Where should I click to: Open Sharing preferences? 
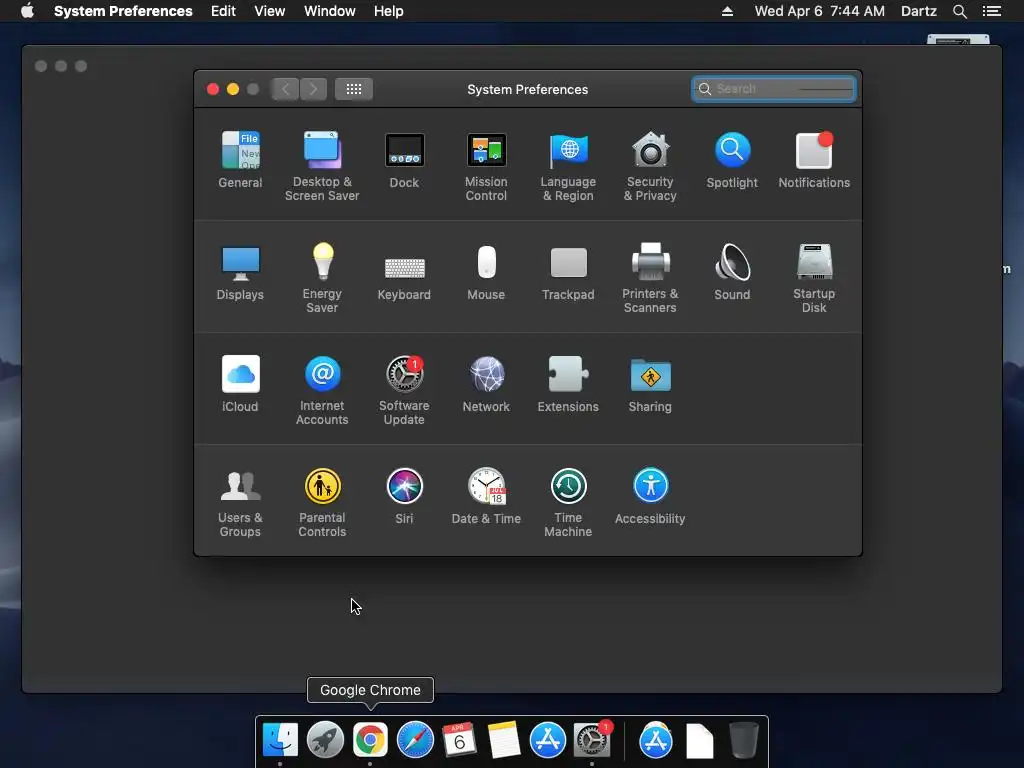point(650,384)
